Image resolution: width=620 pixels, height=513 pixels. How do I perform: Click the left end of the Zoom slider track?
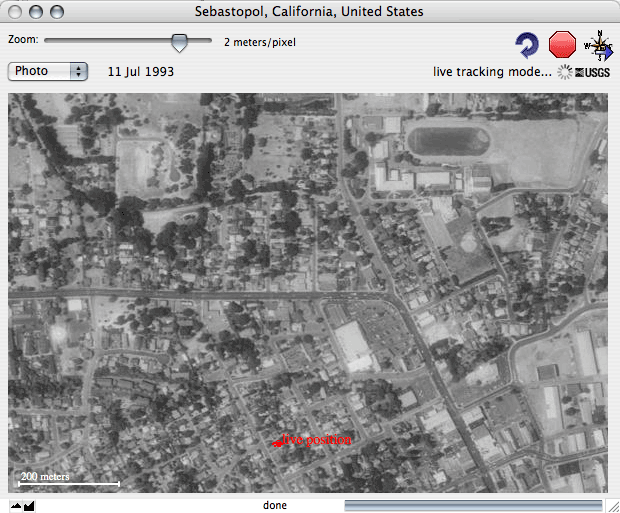point(48,42)
